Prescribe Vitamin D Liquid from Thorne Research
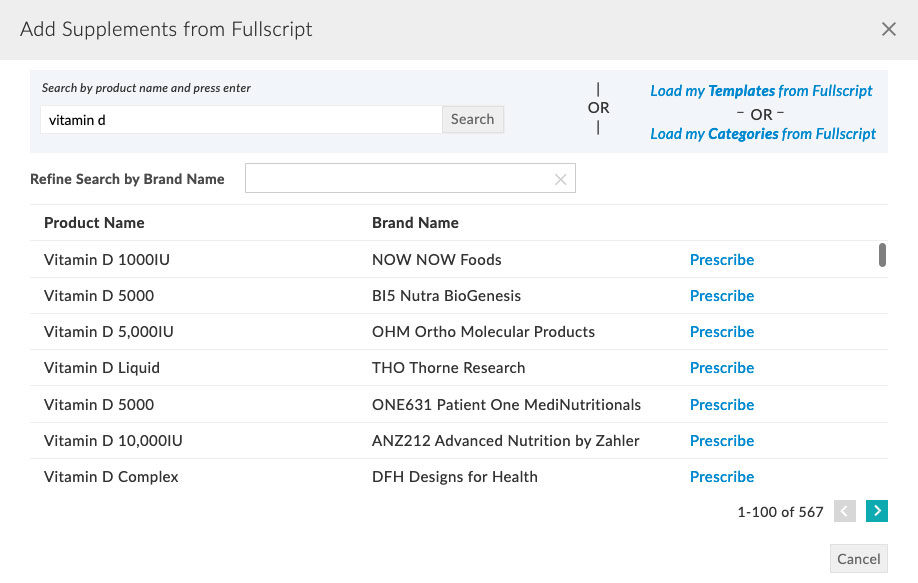The image size is (918, 583). (722, 367)
